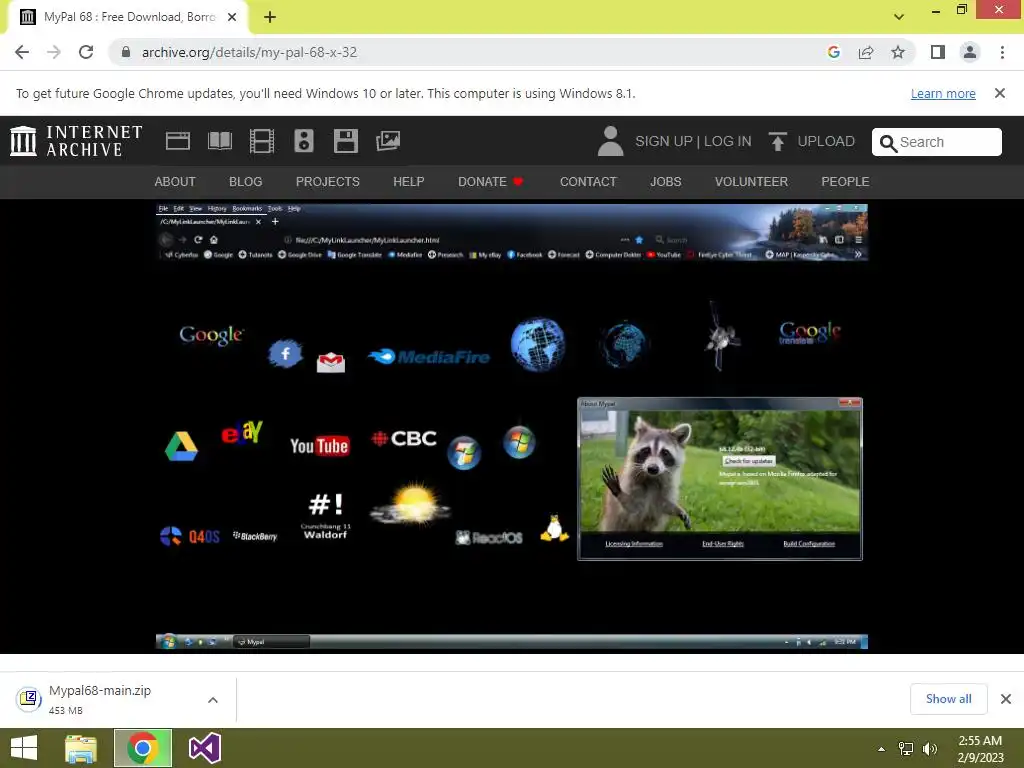Image resolution: width=1024 pixels, height=768 pixels.
Task: Click the MyPal screenshot preview image
Action: [511, 427]
